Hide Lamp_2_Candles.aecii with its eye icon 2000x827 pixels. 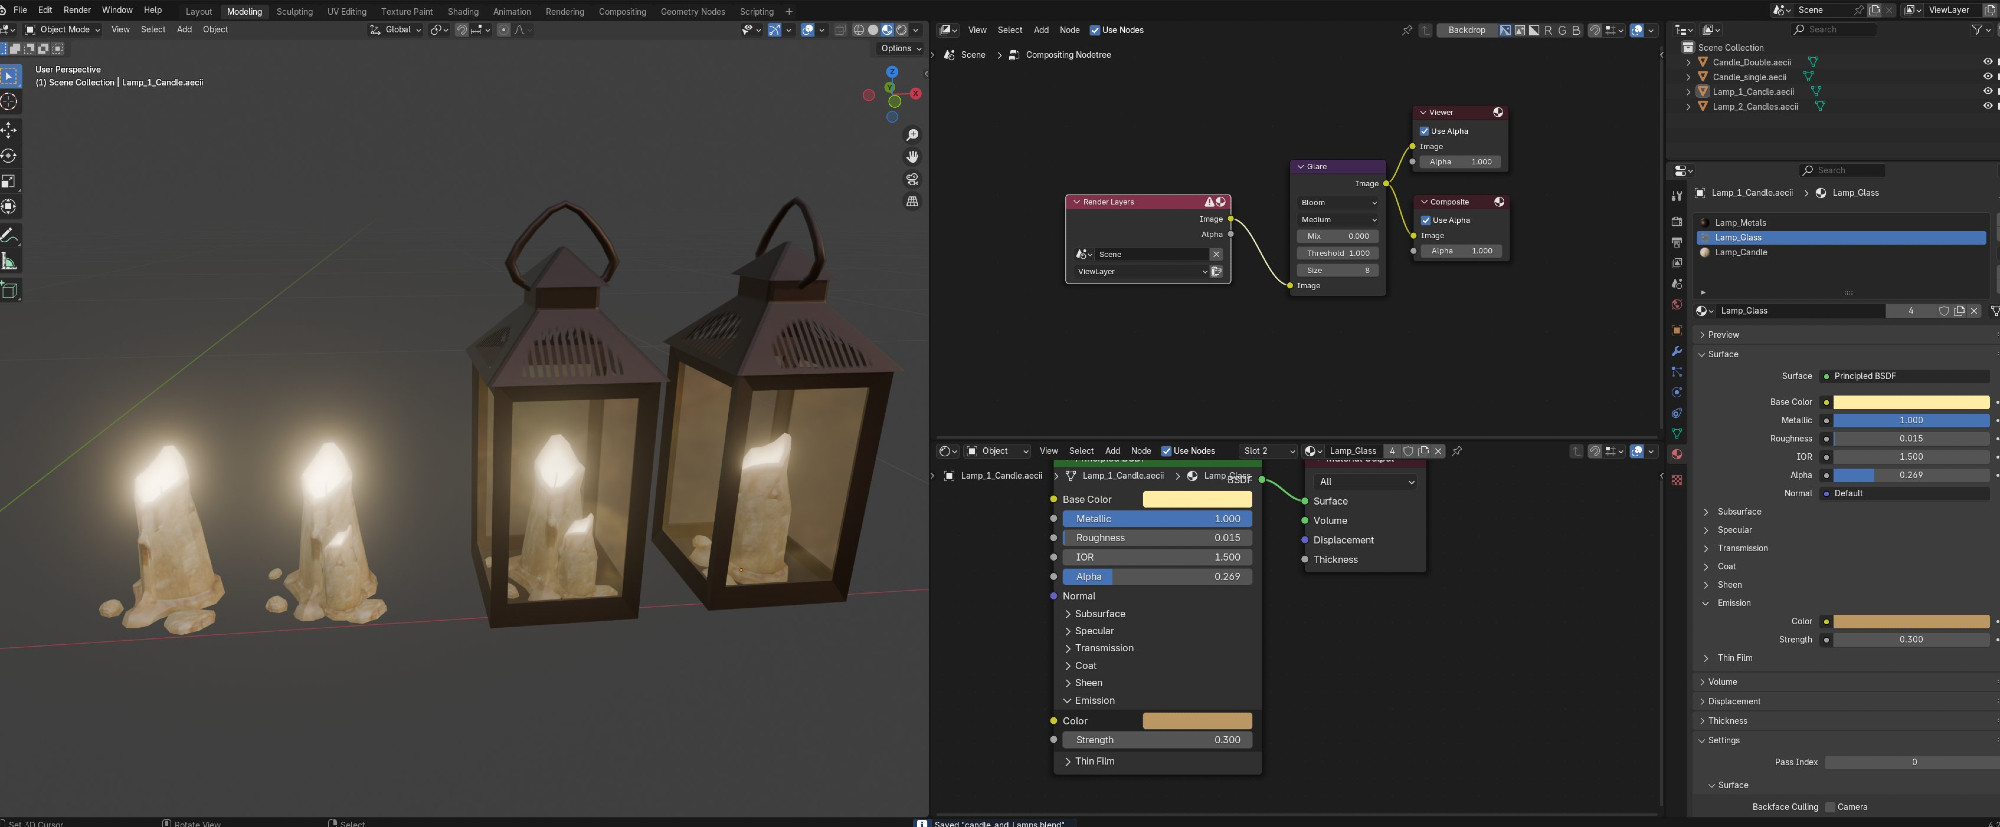click(1988, 106)
